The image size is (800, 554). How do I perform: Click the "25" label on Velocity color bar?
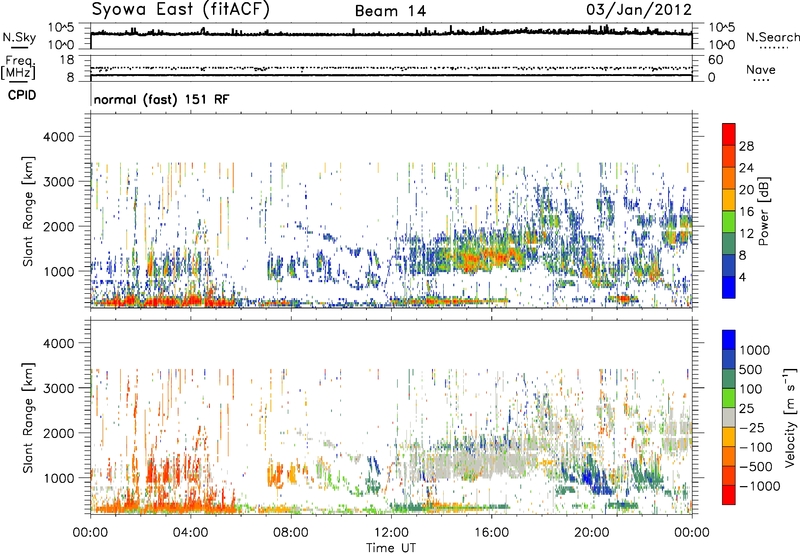(x=746, y=408)
